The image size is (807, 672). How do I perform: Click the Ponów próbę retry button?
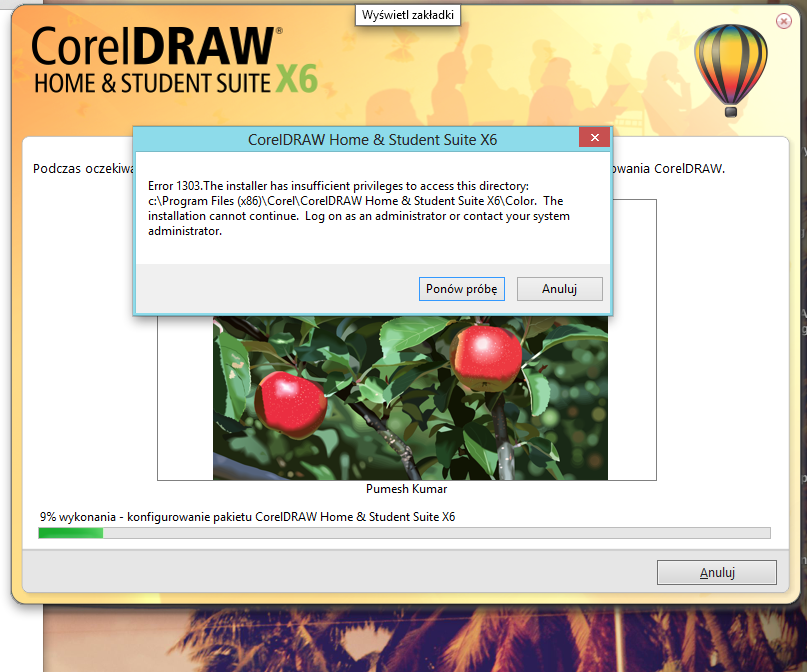tap(462, 289)
